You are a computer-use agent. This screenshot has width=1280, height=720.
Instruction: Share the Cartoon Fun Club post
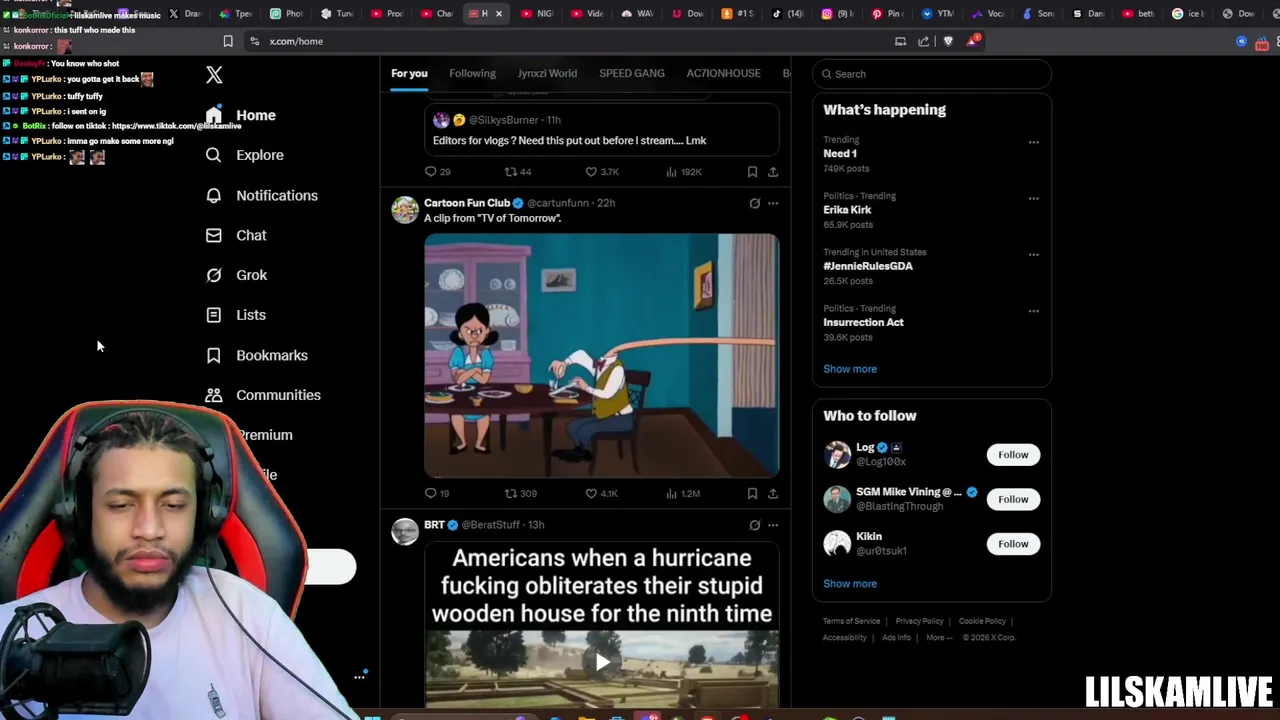click(773, 493)
